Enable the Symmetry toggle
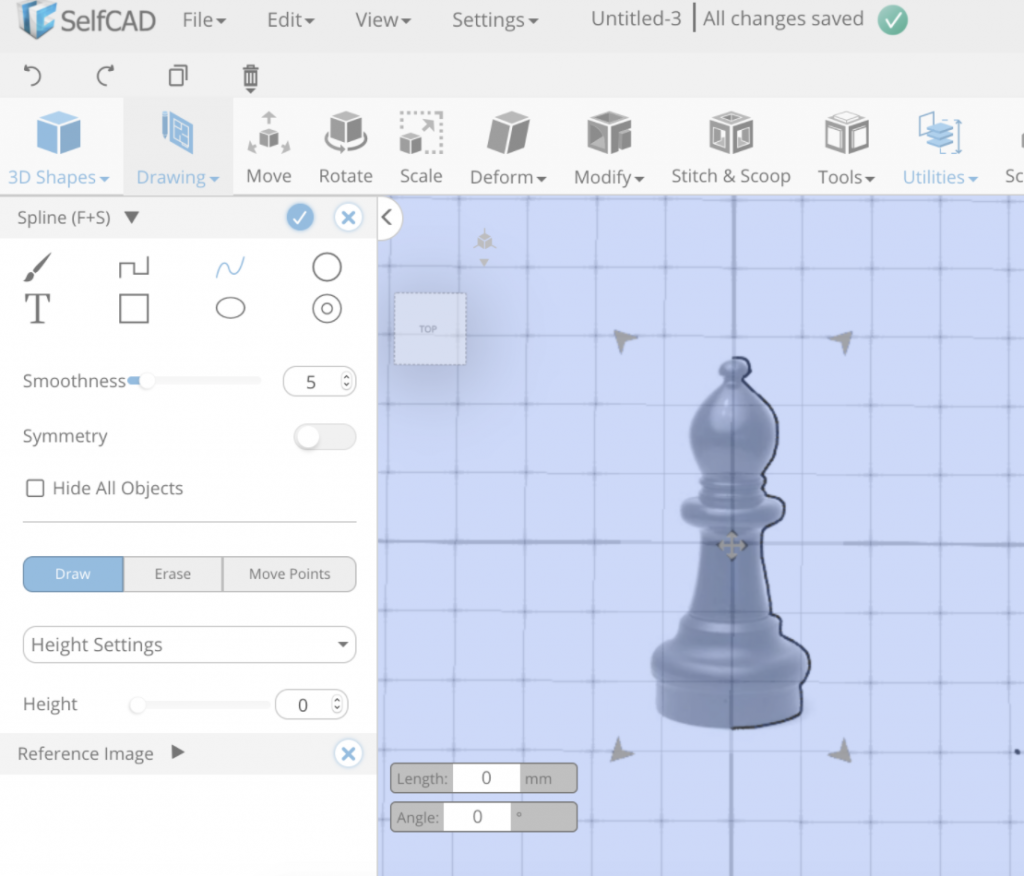The width and height of the screenshot is (1024, 876). (x=324, y=437)
